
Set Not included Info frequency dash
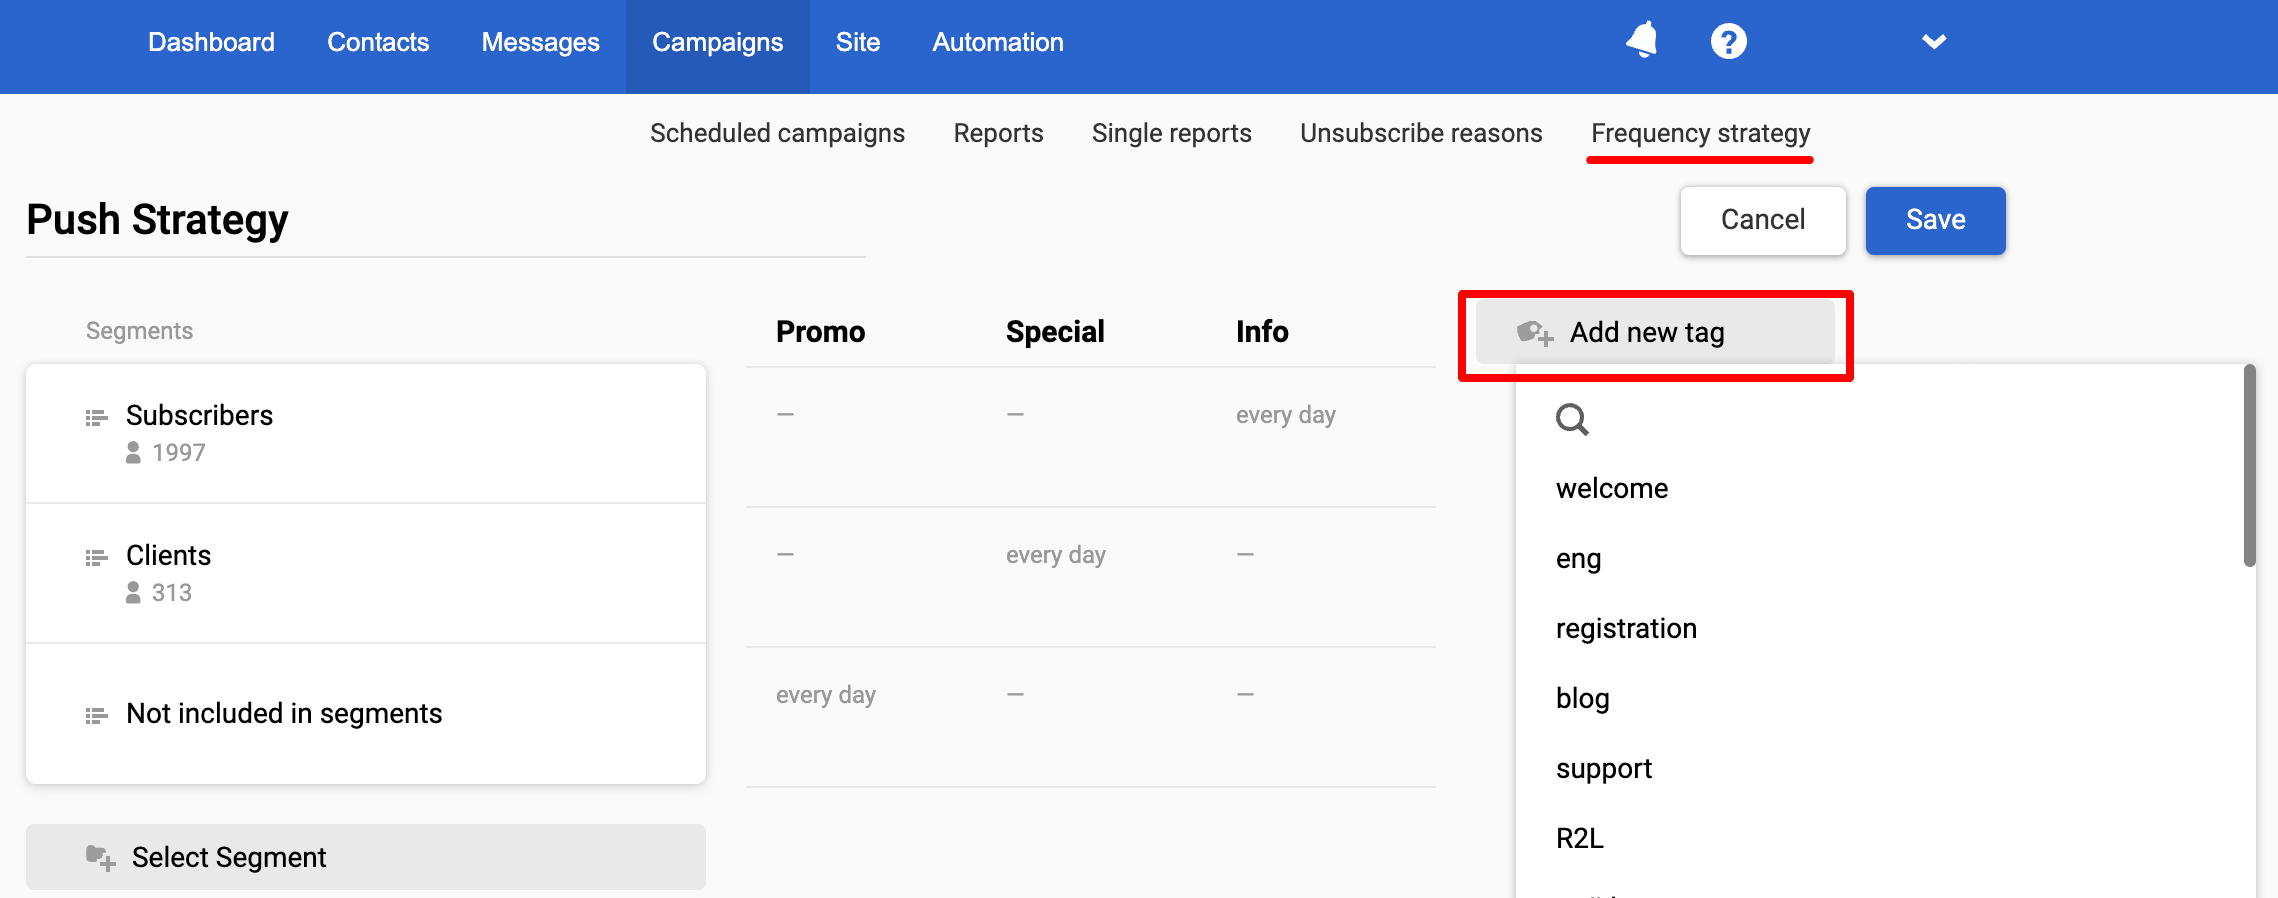coord(1245,694)
